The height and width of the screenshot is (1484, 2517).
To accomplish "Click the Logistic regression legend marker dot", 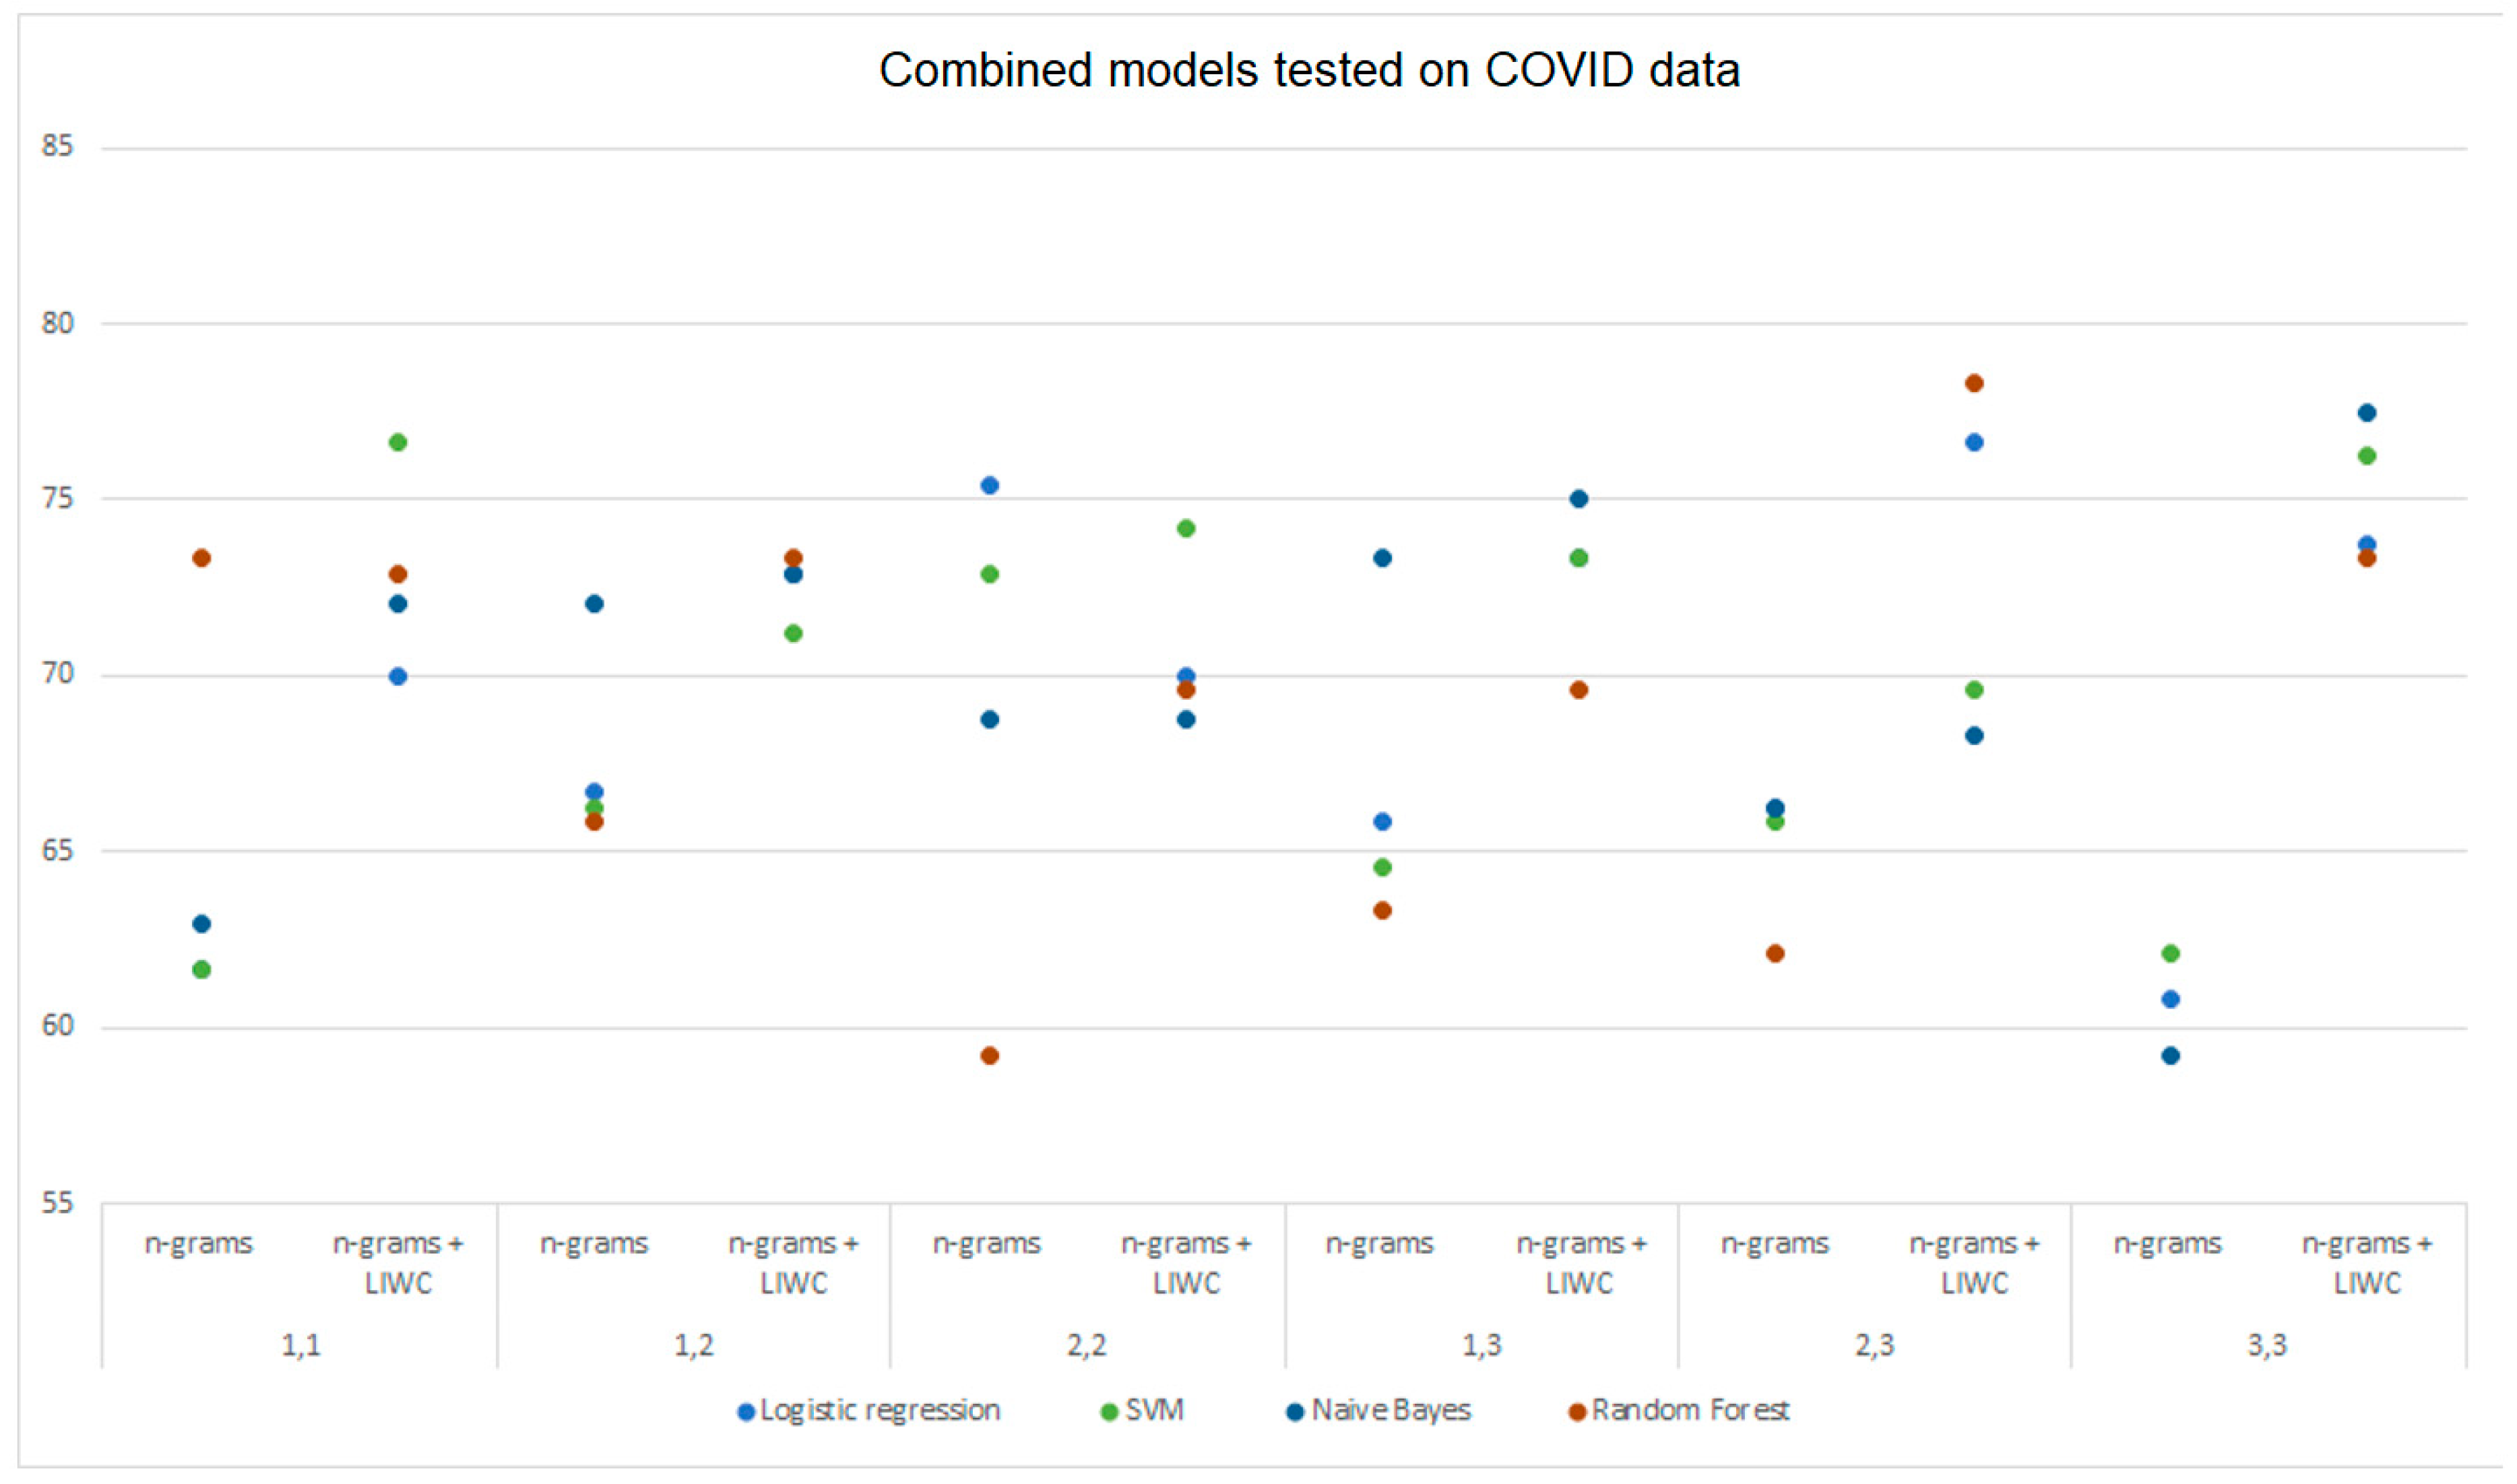I will point(745,1413).
